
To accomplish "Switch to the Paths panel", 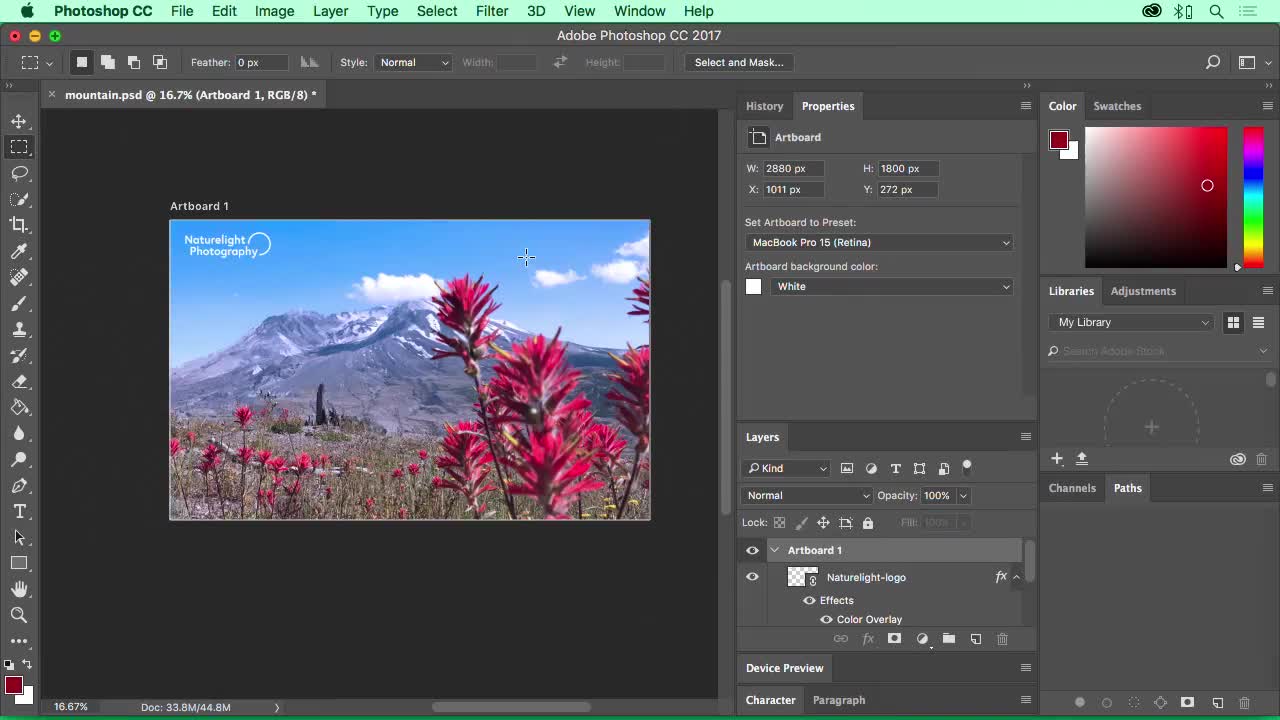I will click(x=1127, y=488).
